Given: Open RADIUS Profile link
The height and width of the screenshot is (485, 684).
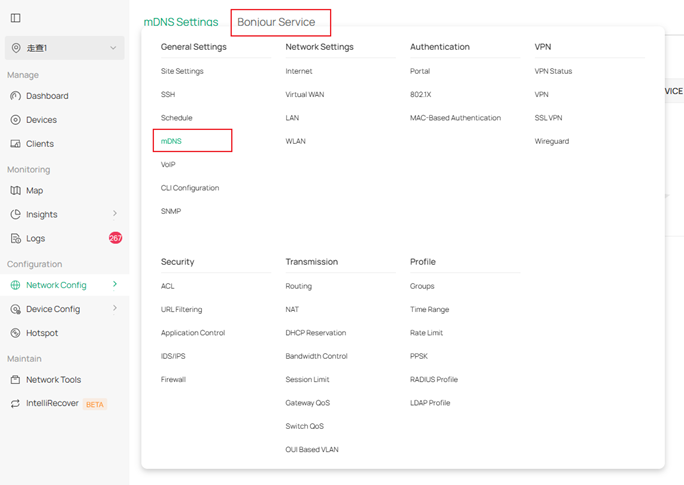Looking at the screenshot, I should tap(434, 379).
